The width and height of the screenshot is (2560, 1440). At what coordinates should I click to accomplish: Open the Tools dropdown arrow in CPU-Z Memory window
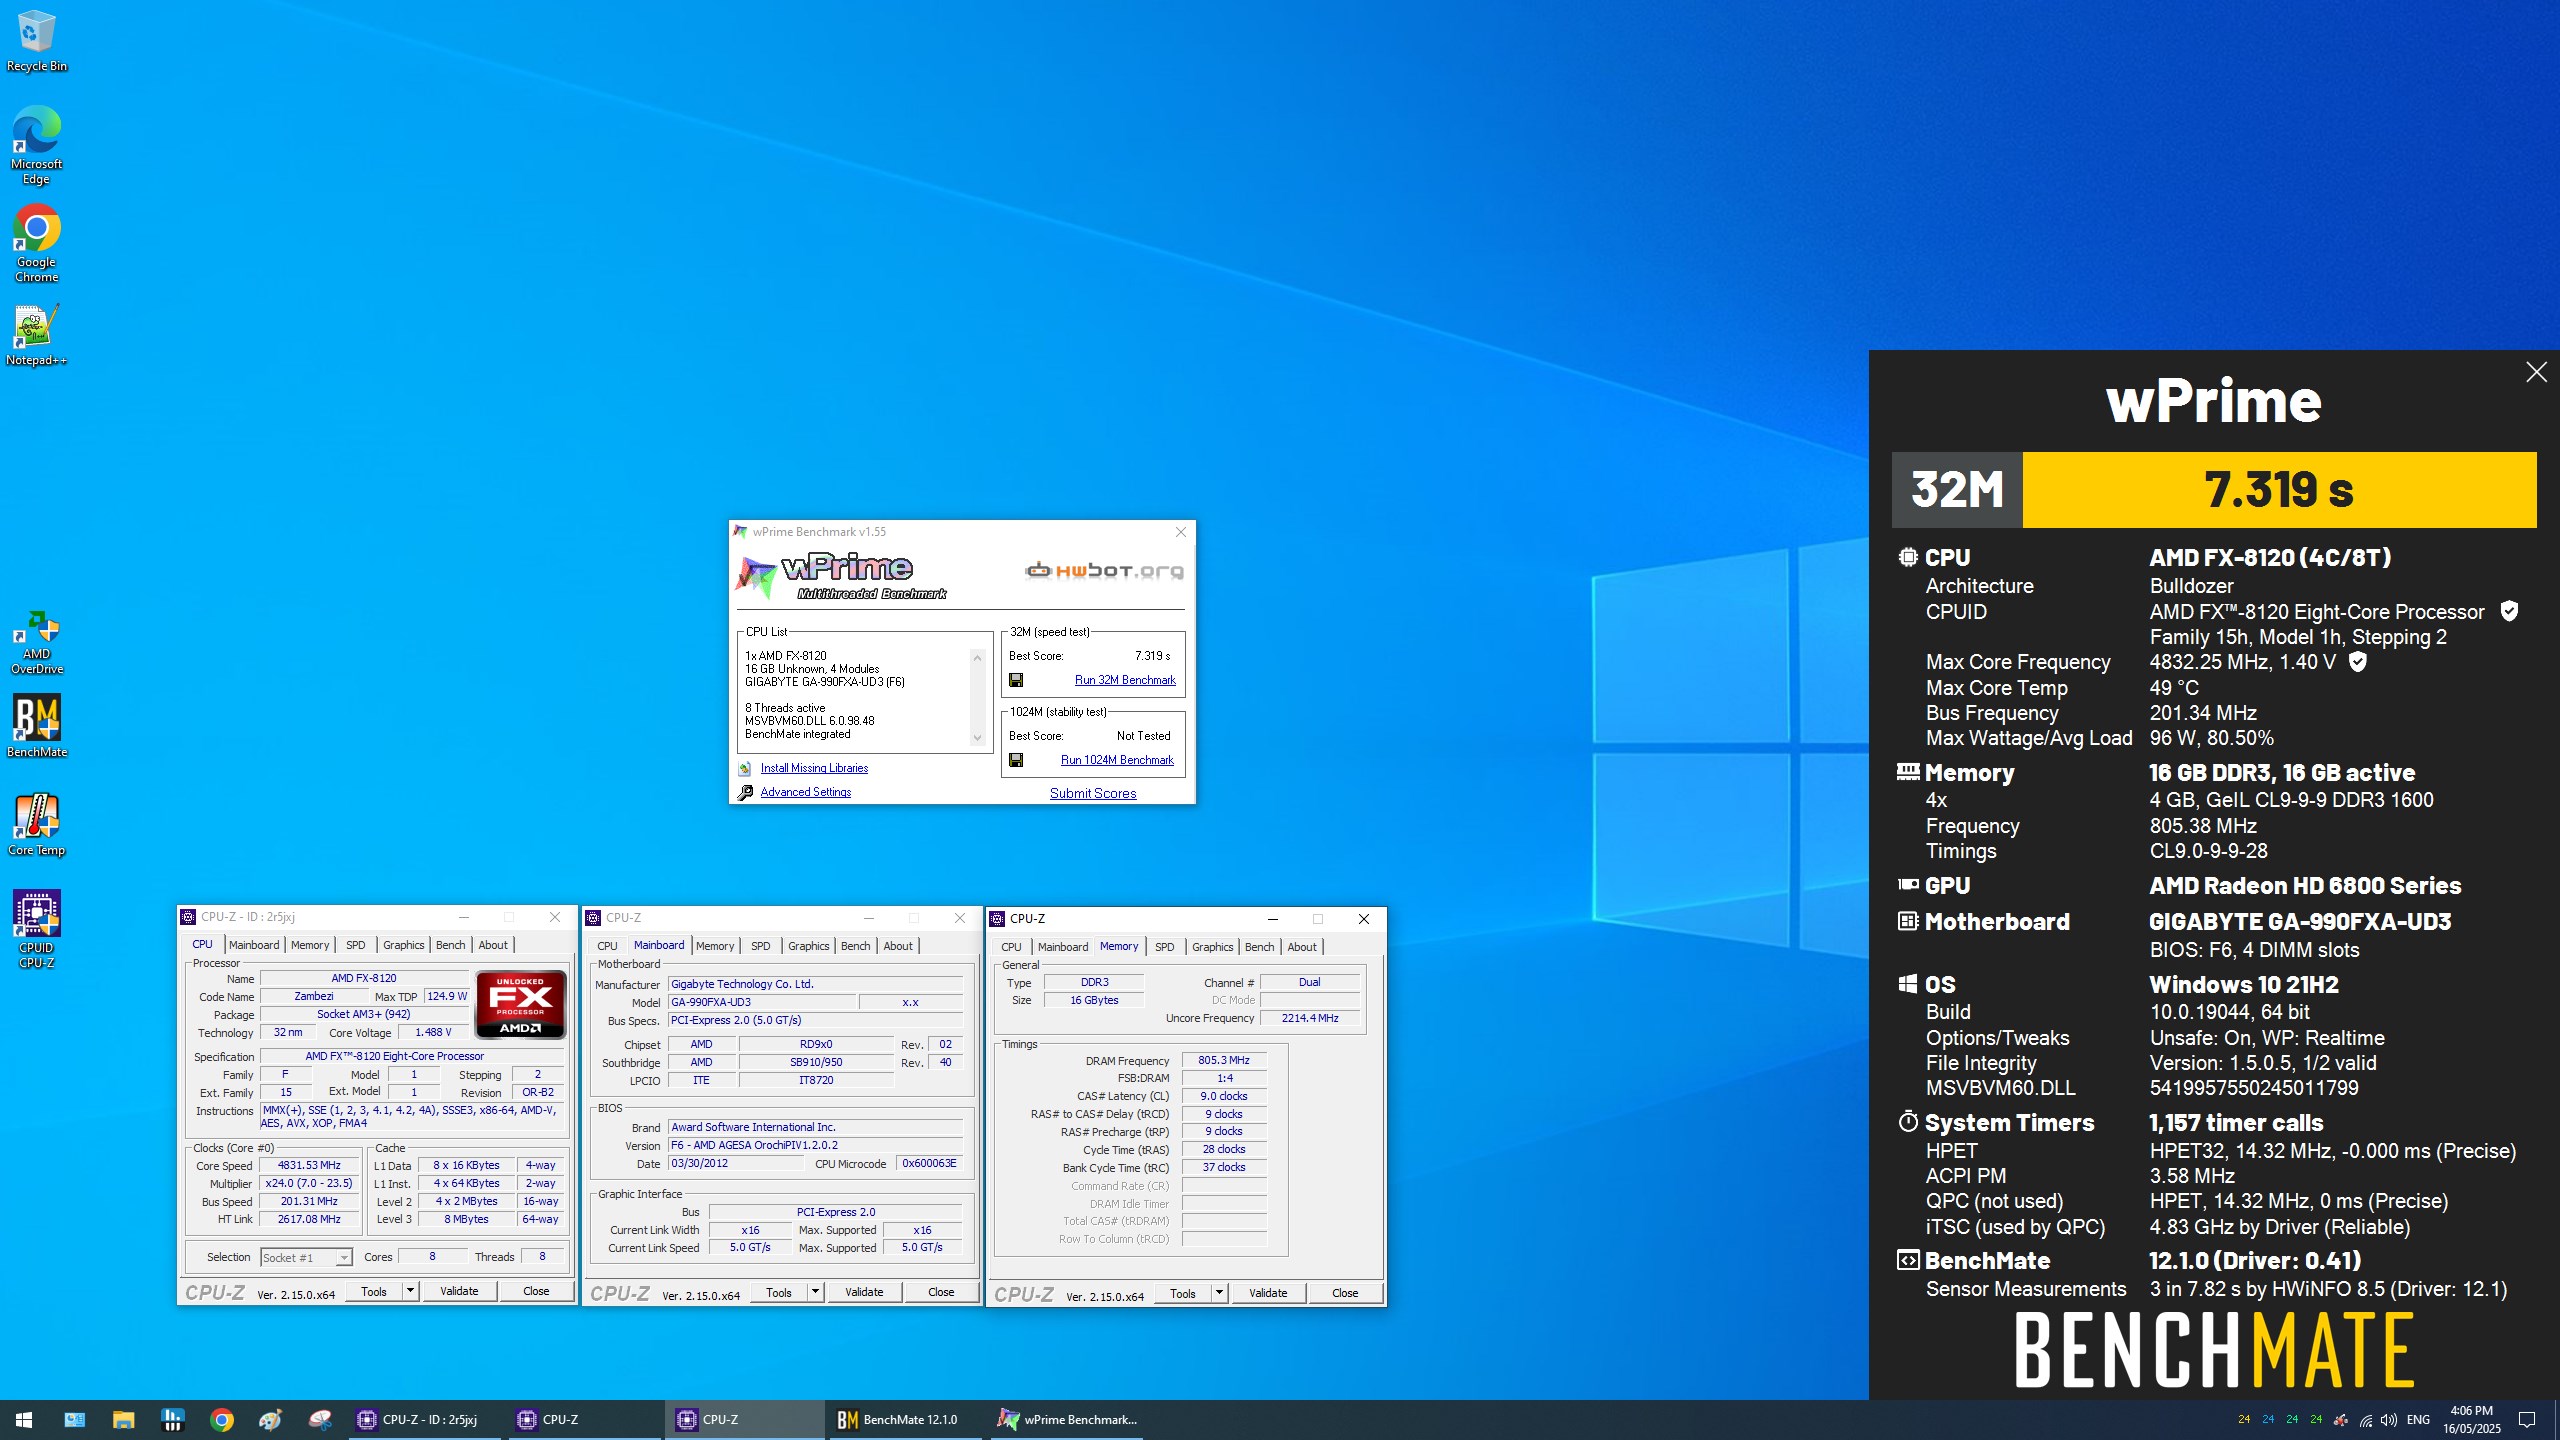(x=1219, y=1293)
